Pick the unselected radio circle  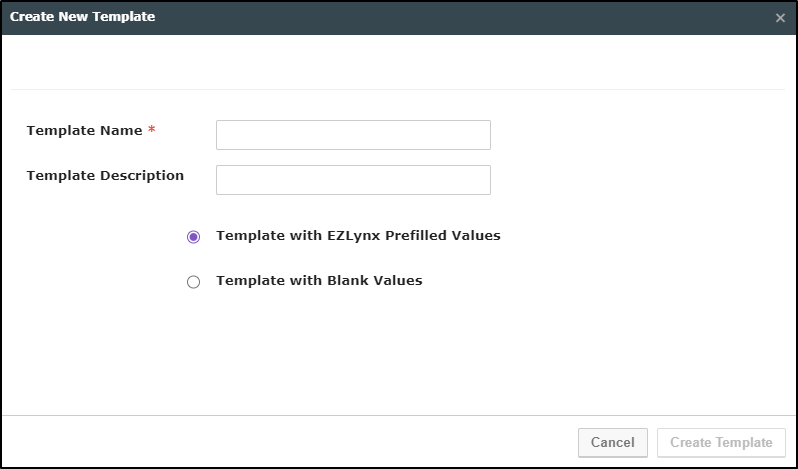[x=194, y=282]
